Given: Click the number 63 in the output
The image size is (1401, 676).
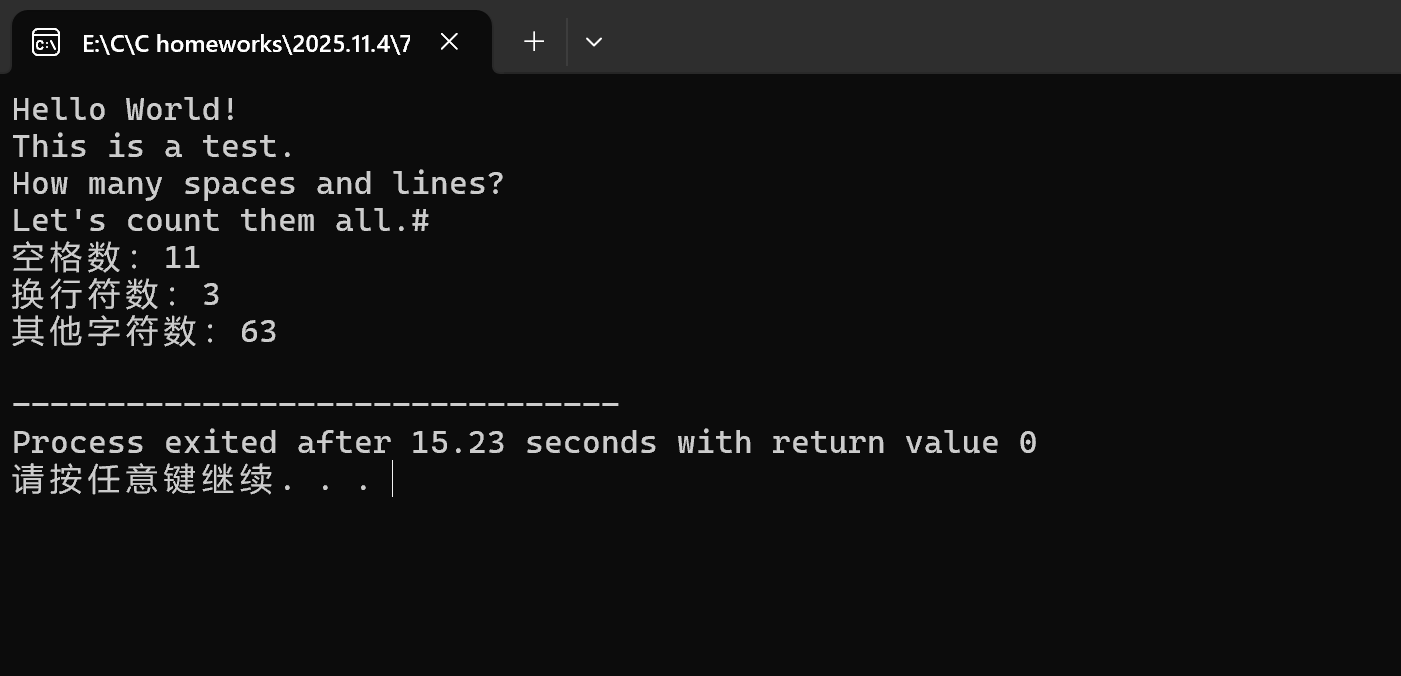Looking at the screenshot, I should [x=259, y=332].
